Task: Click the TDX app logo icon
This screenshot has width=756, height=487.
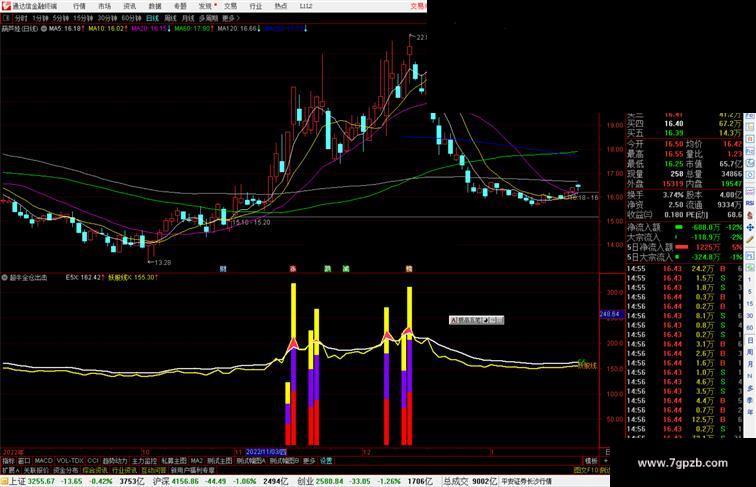Action: [x=6, y=6]
